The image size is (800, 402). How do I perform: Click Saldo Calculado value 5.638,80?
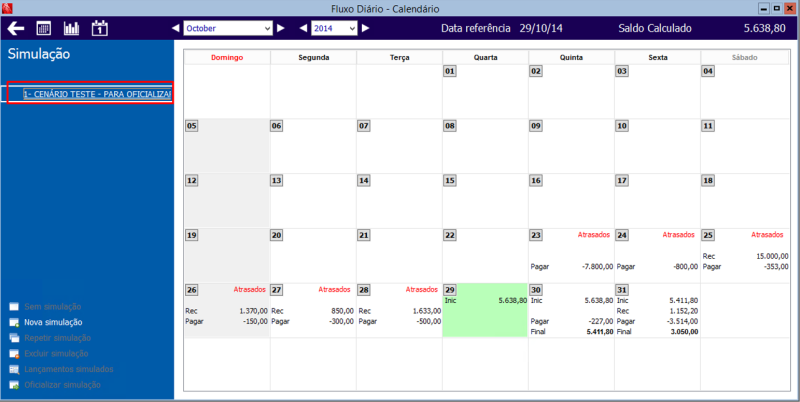(x=764, y=28)
